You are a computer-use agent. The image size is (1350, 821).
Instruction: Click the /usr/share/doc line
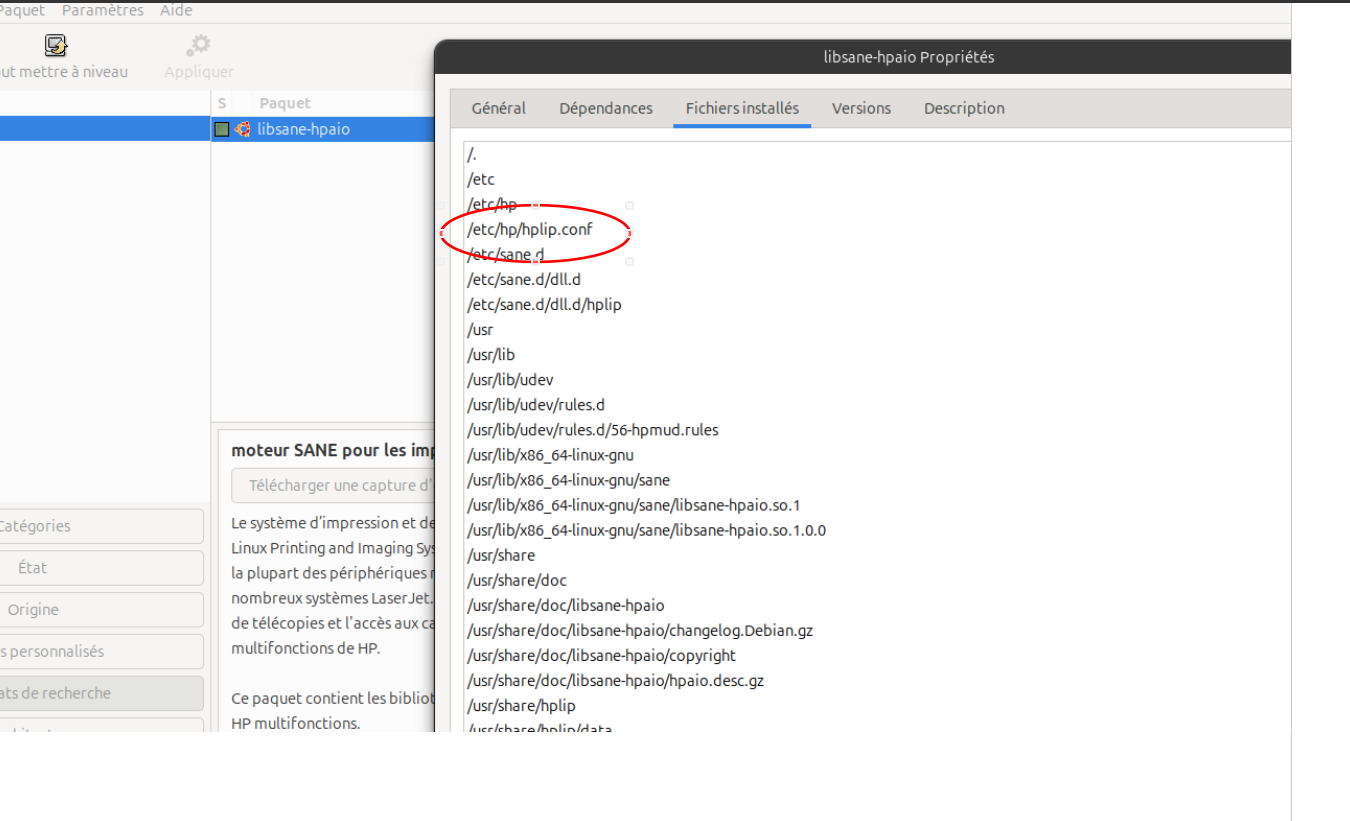[x=517, y=580]
